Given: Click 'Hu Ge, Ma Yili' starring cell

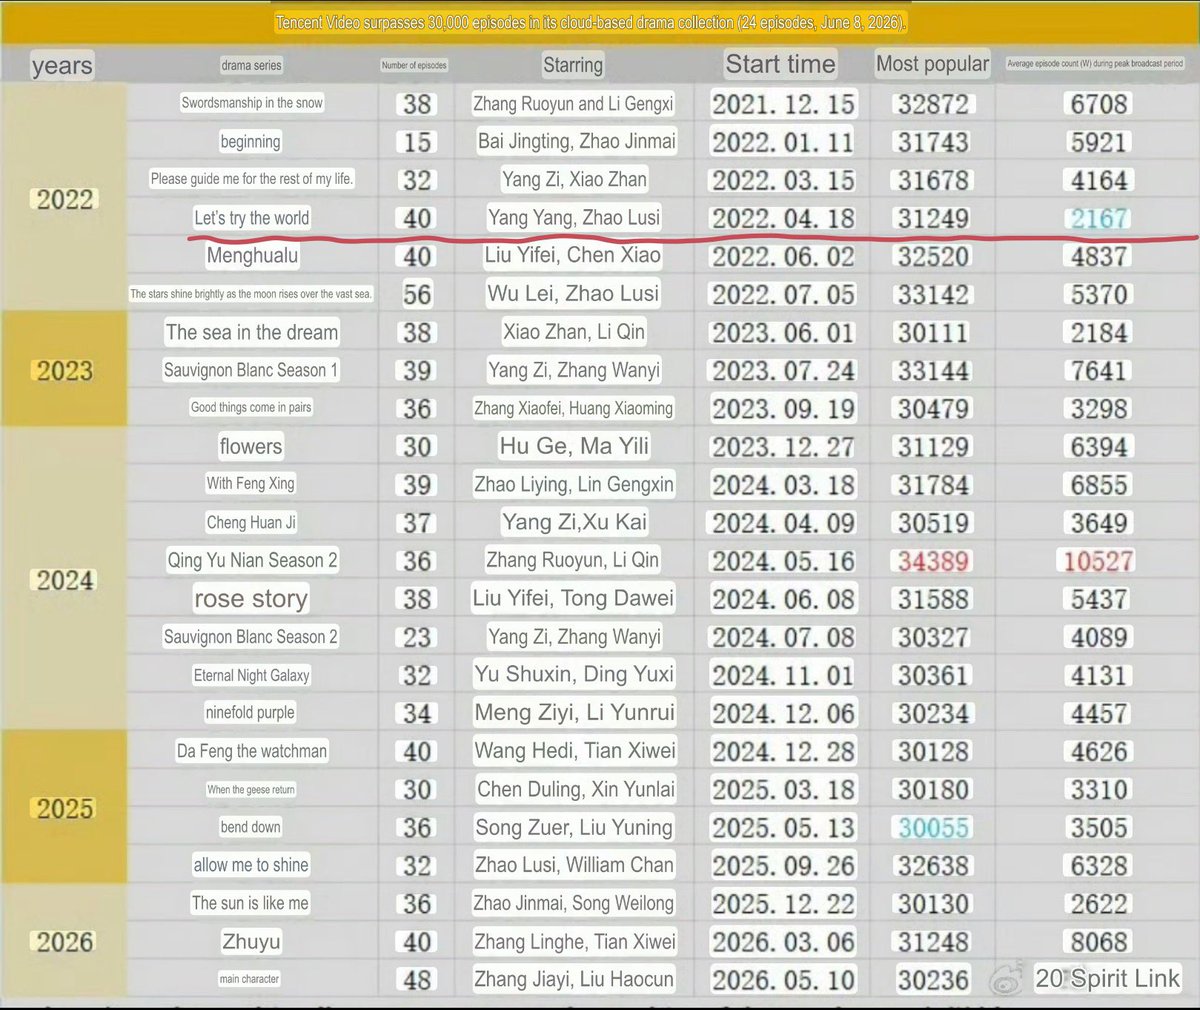Looking at the screenshot, I should (x=574, y=446).
